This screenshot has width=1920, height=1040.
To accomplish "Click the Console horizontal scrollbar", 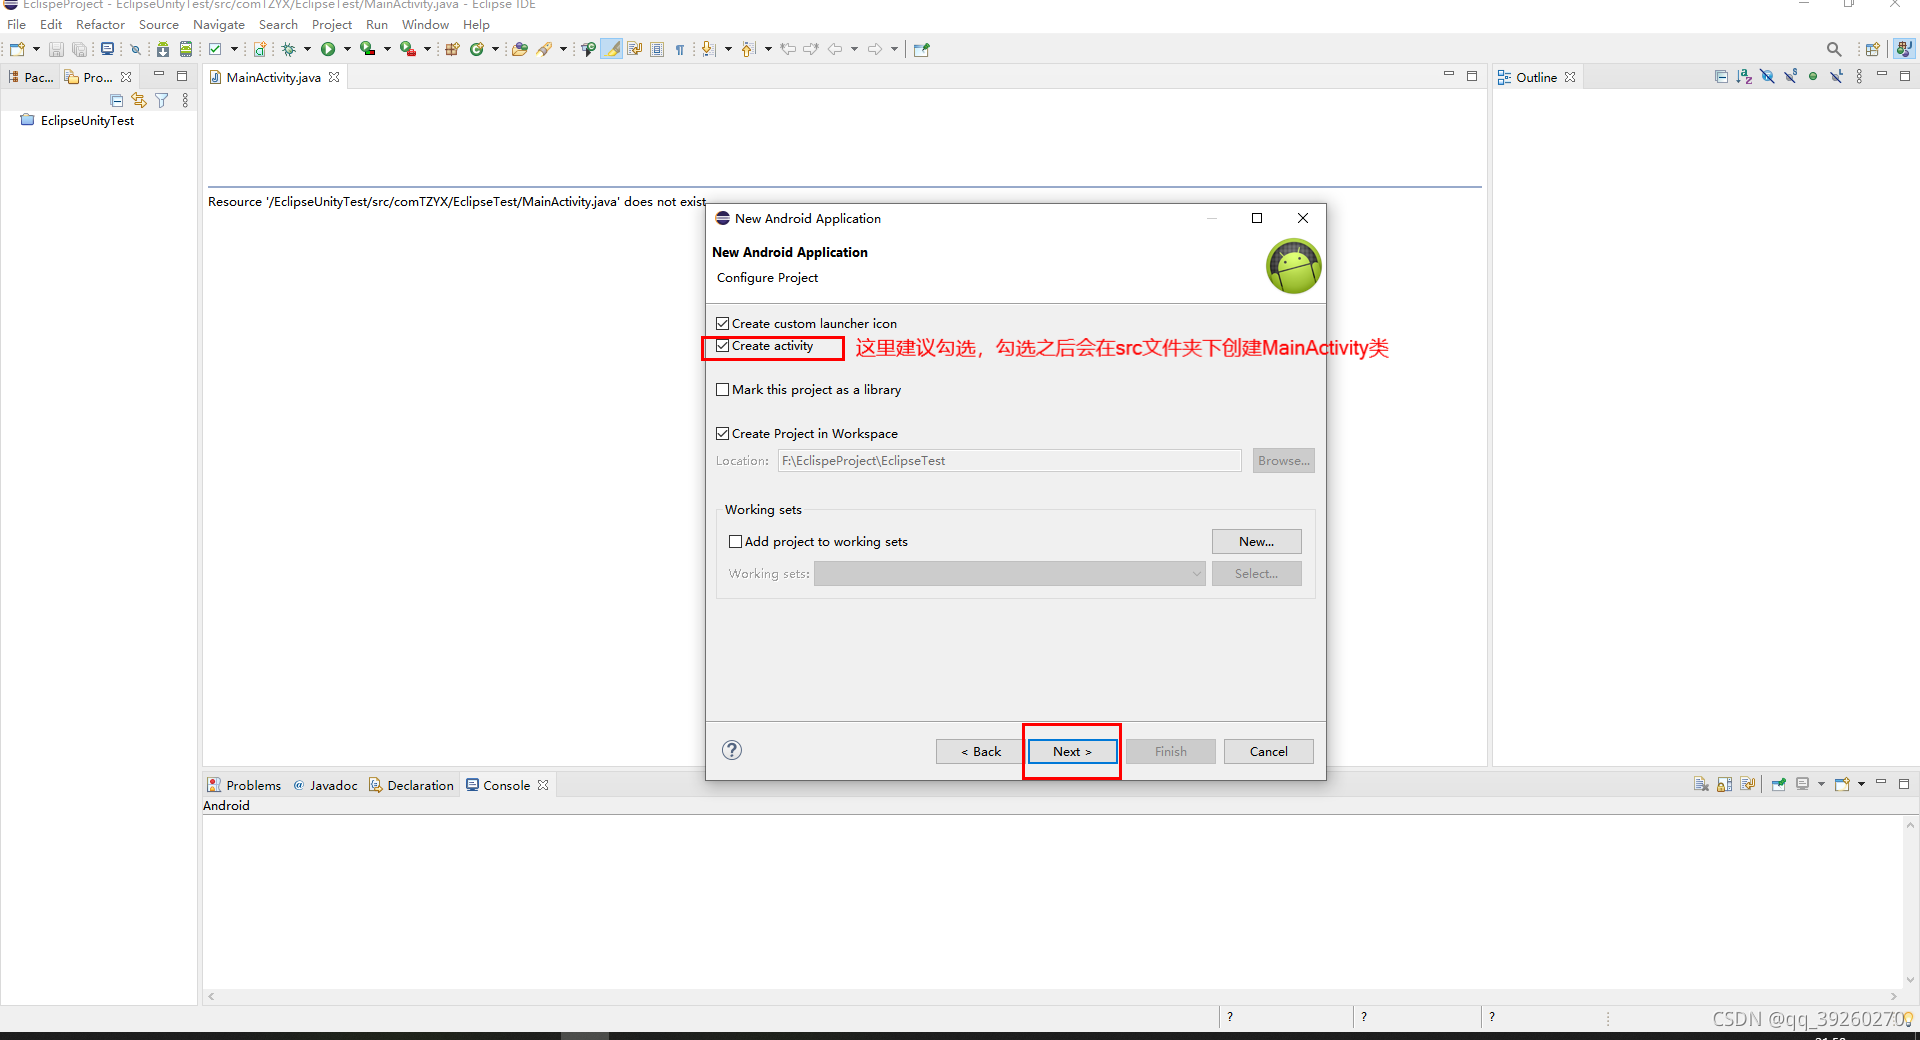I will point(1052,996).
